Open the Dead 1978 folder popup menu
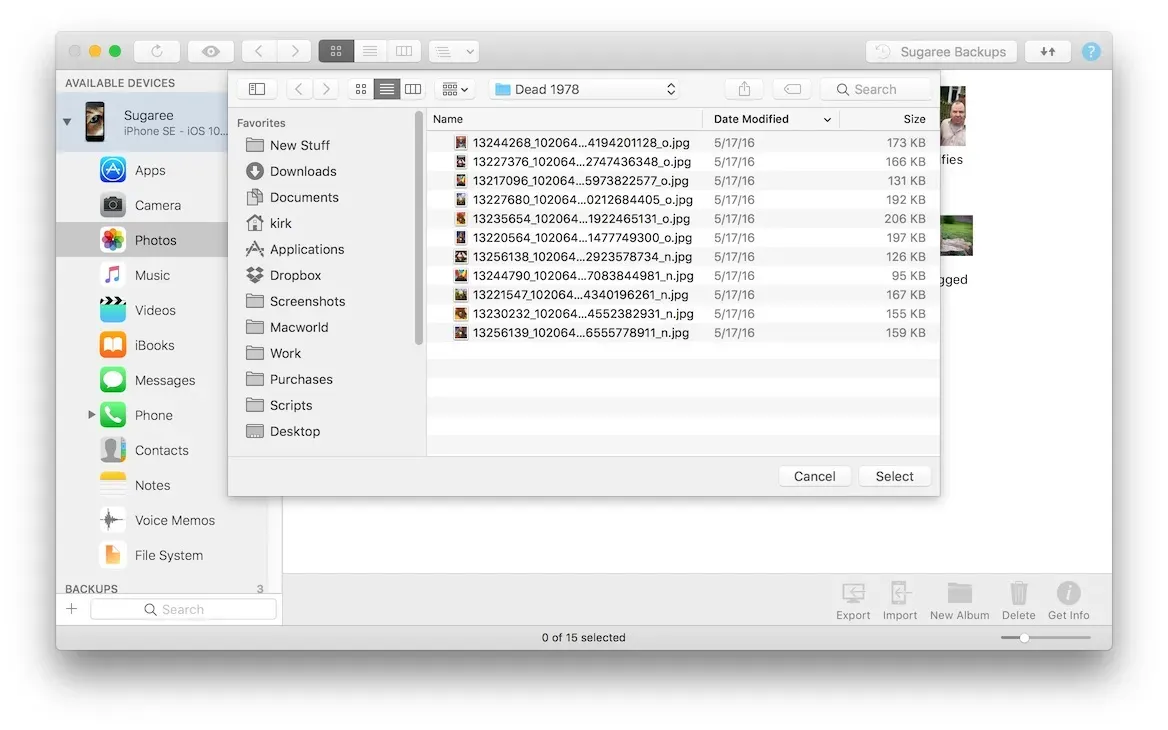Viewport: 1168px width, 730px height. click(584, 88)
